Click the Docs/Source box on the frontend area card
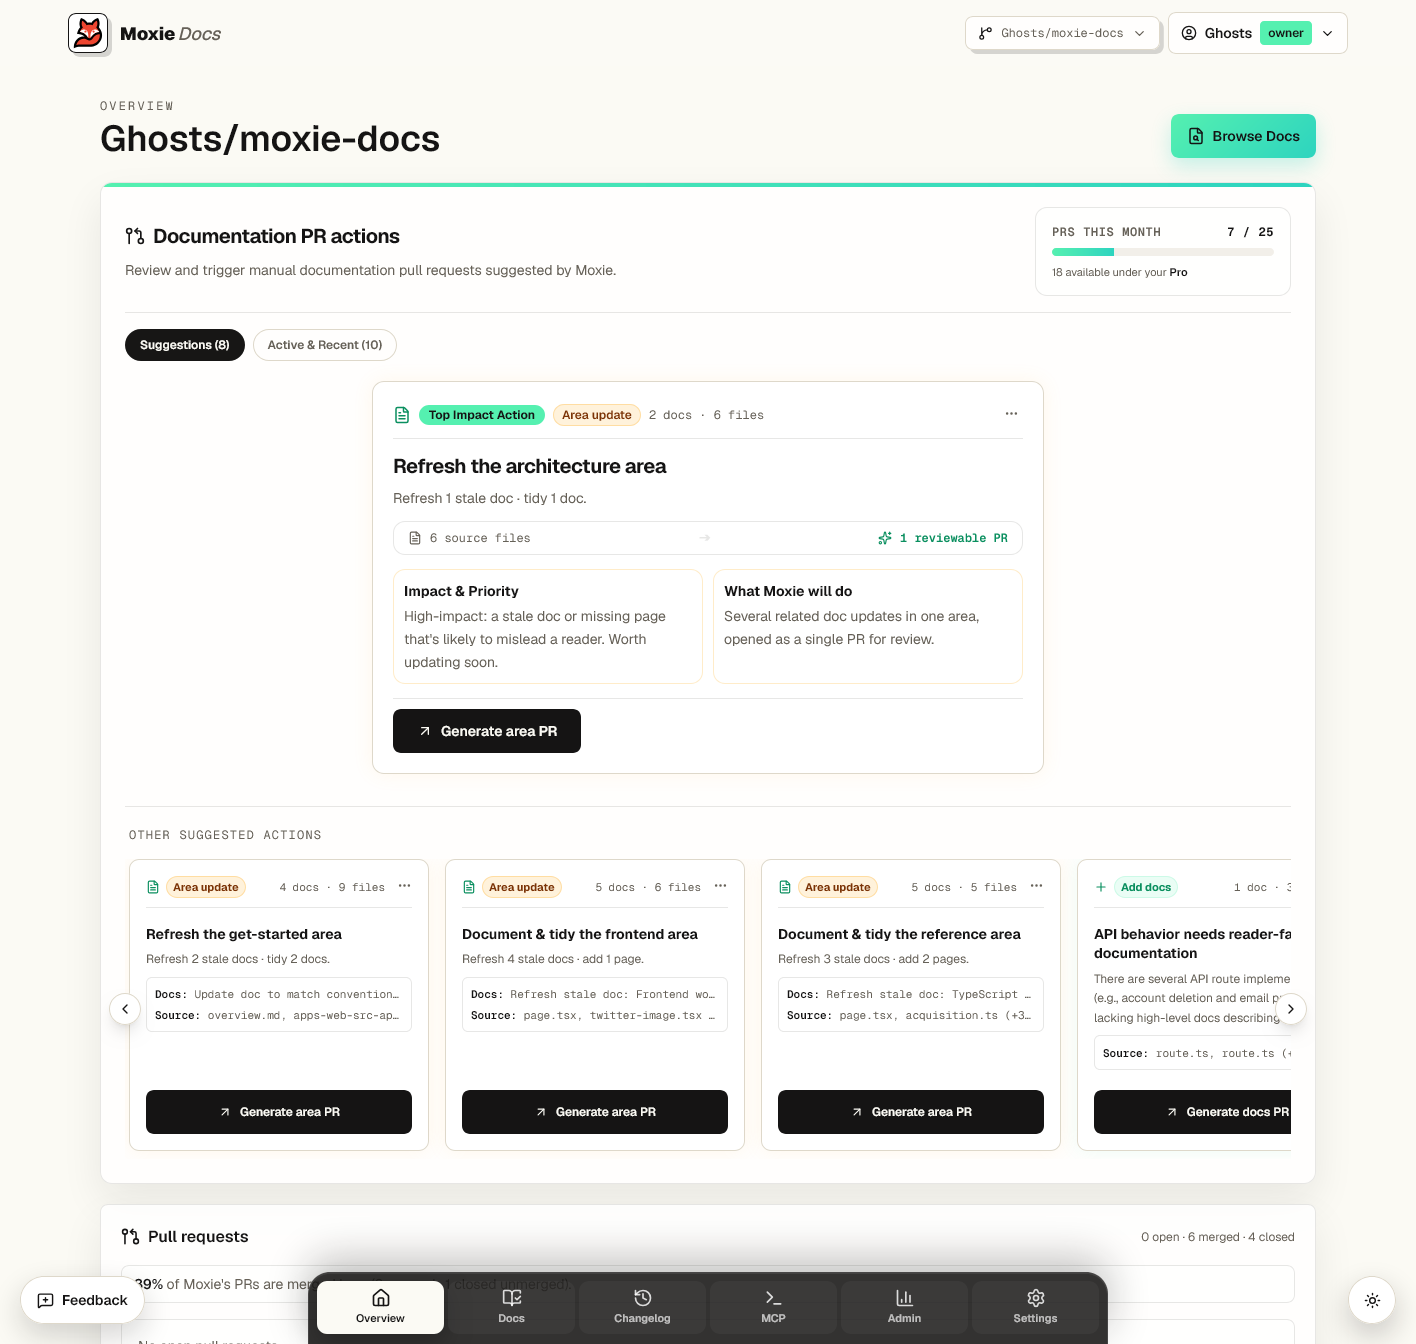This screenshot has height=1344, width=1416. pyautogui.click(x=595, y=1005)
